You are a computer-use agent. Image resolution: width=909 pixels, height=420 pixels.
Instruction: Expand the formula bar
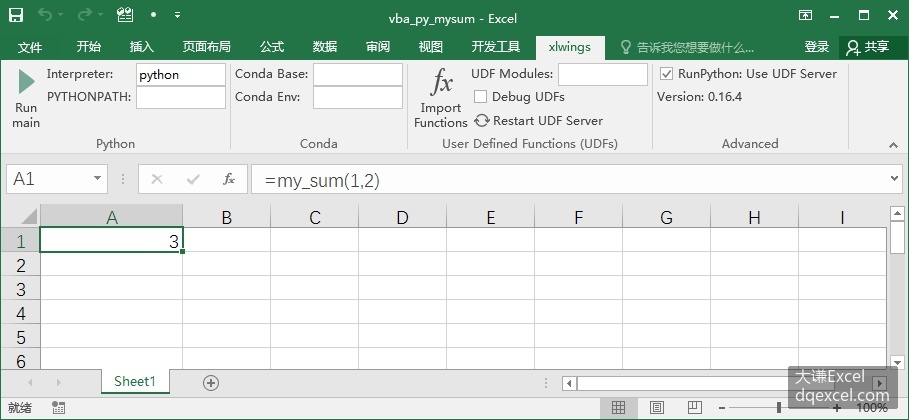[x=895, y=179]
